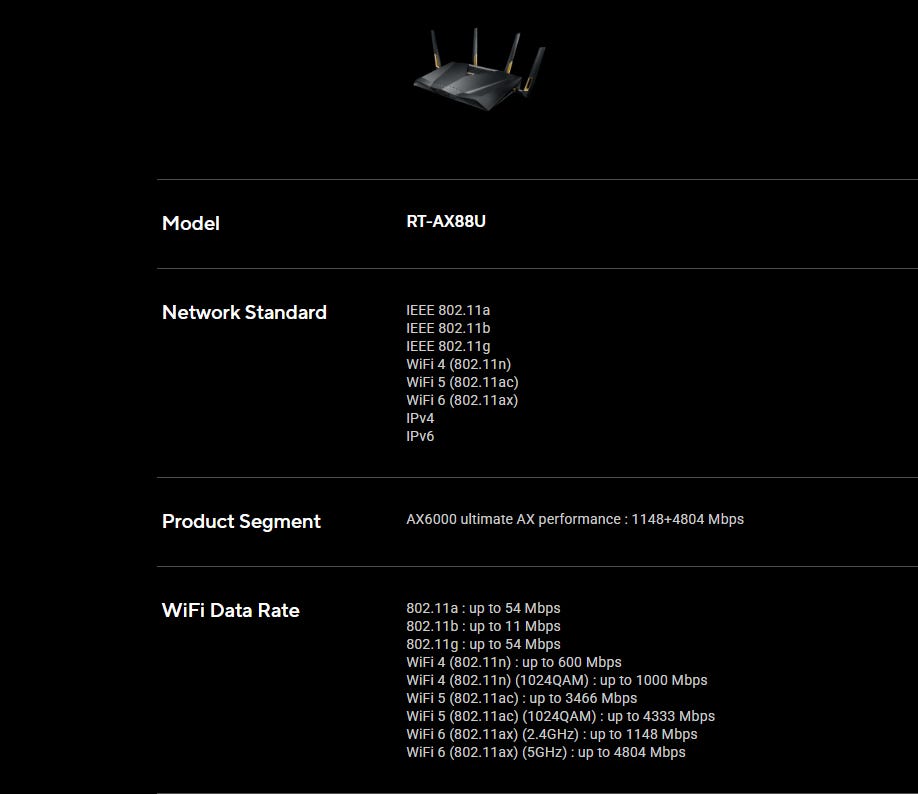
Task: Click the Product Segment heading
Action: click(241, 521)
